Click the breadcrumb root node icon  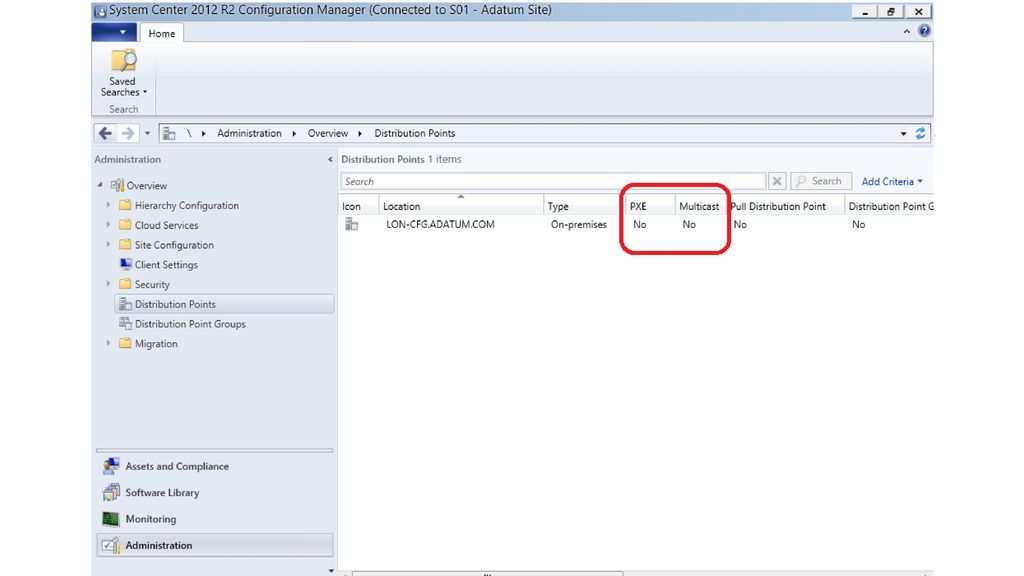click(168, 133)
